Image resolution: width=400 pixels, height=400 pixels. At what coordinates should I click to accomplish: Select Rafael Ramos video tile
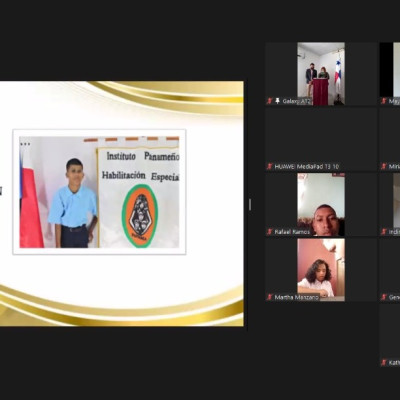pos(321,204)
